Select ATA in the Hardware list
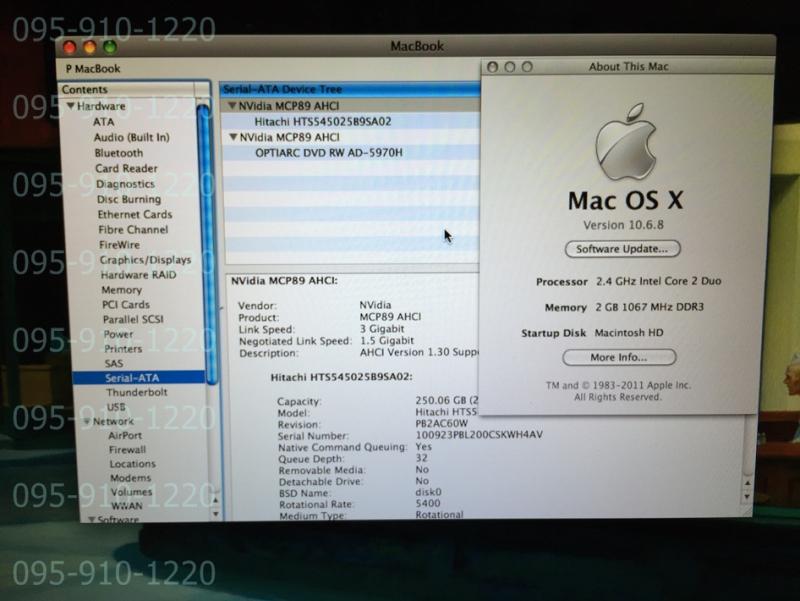Screen dimensions: 800x601 click(x=104, y=122)
